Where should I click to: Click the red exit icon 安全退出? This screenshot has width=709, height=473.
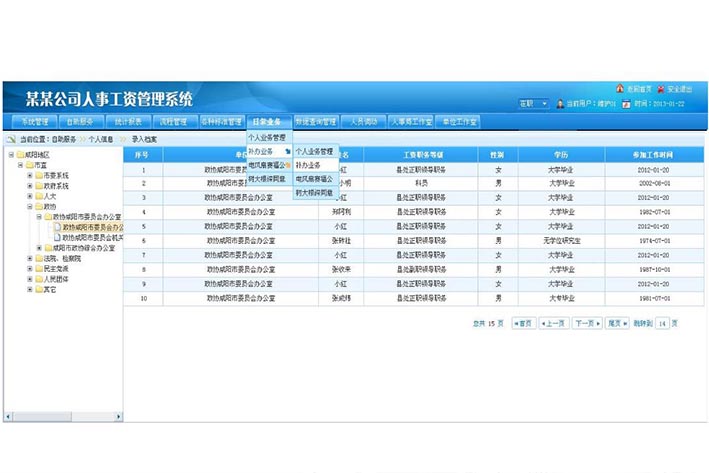[x=661, y=89]
